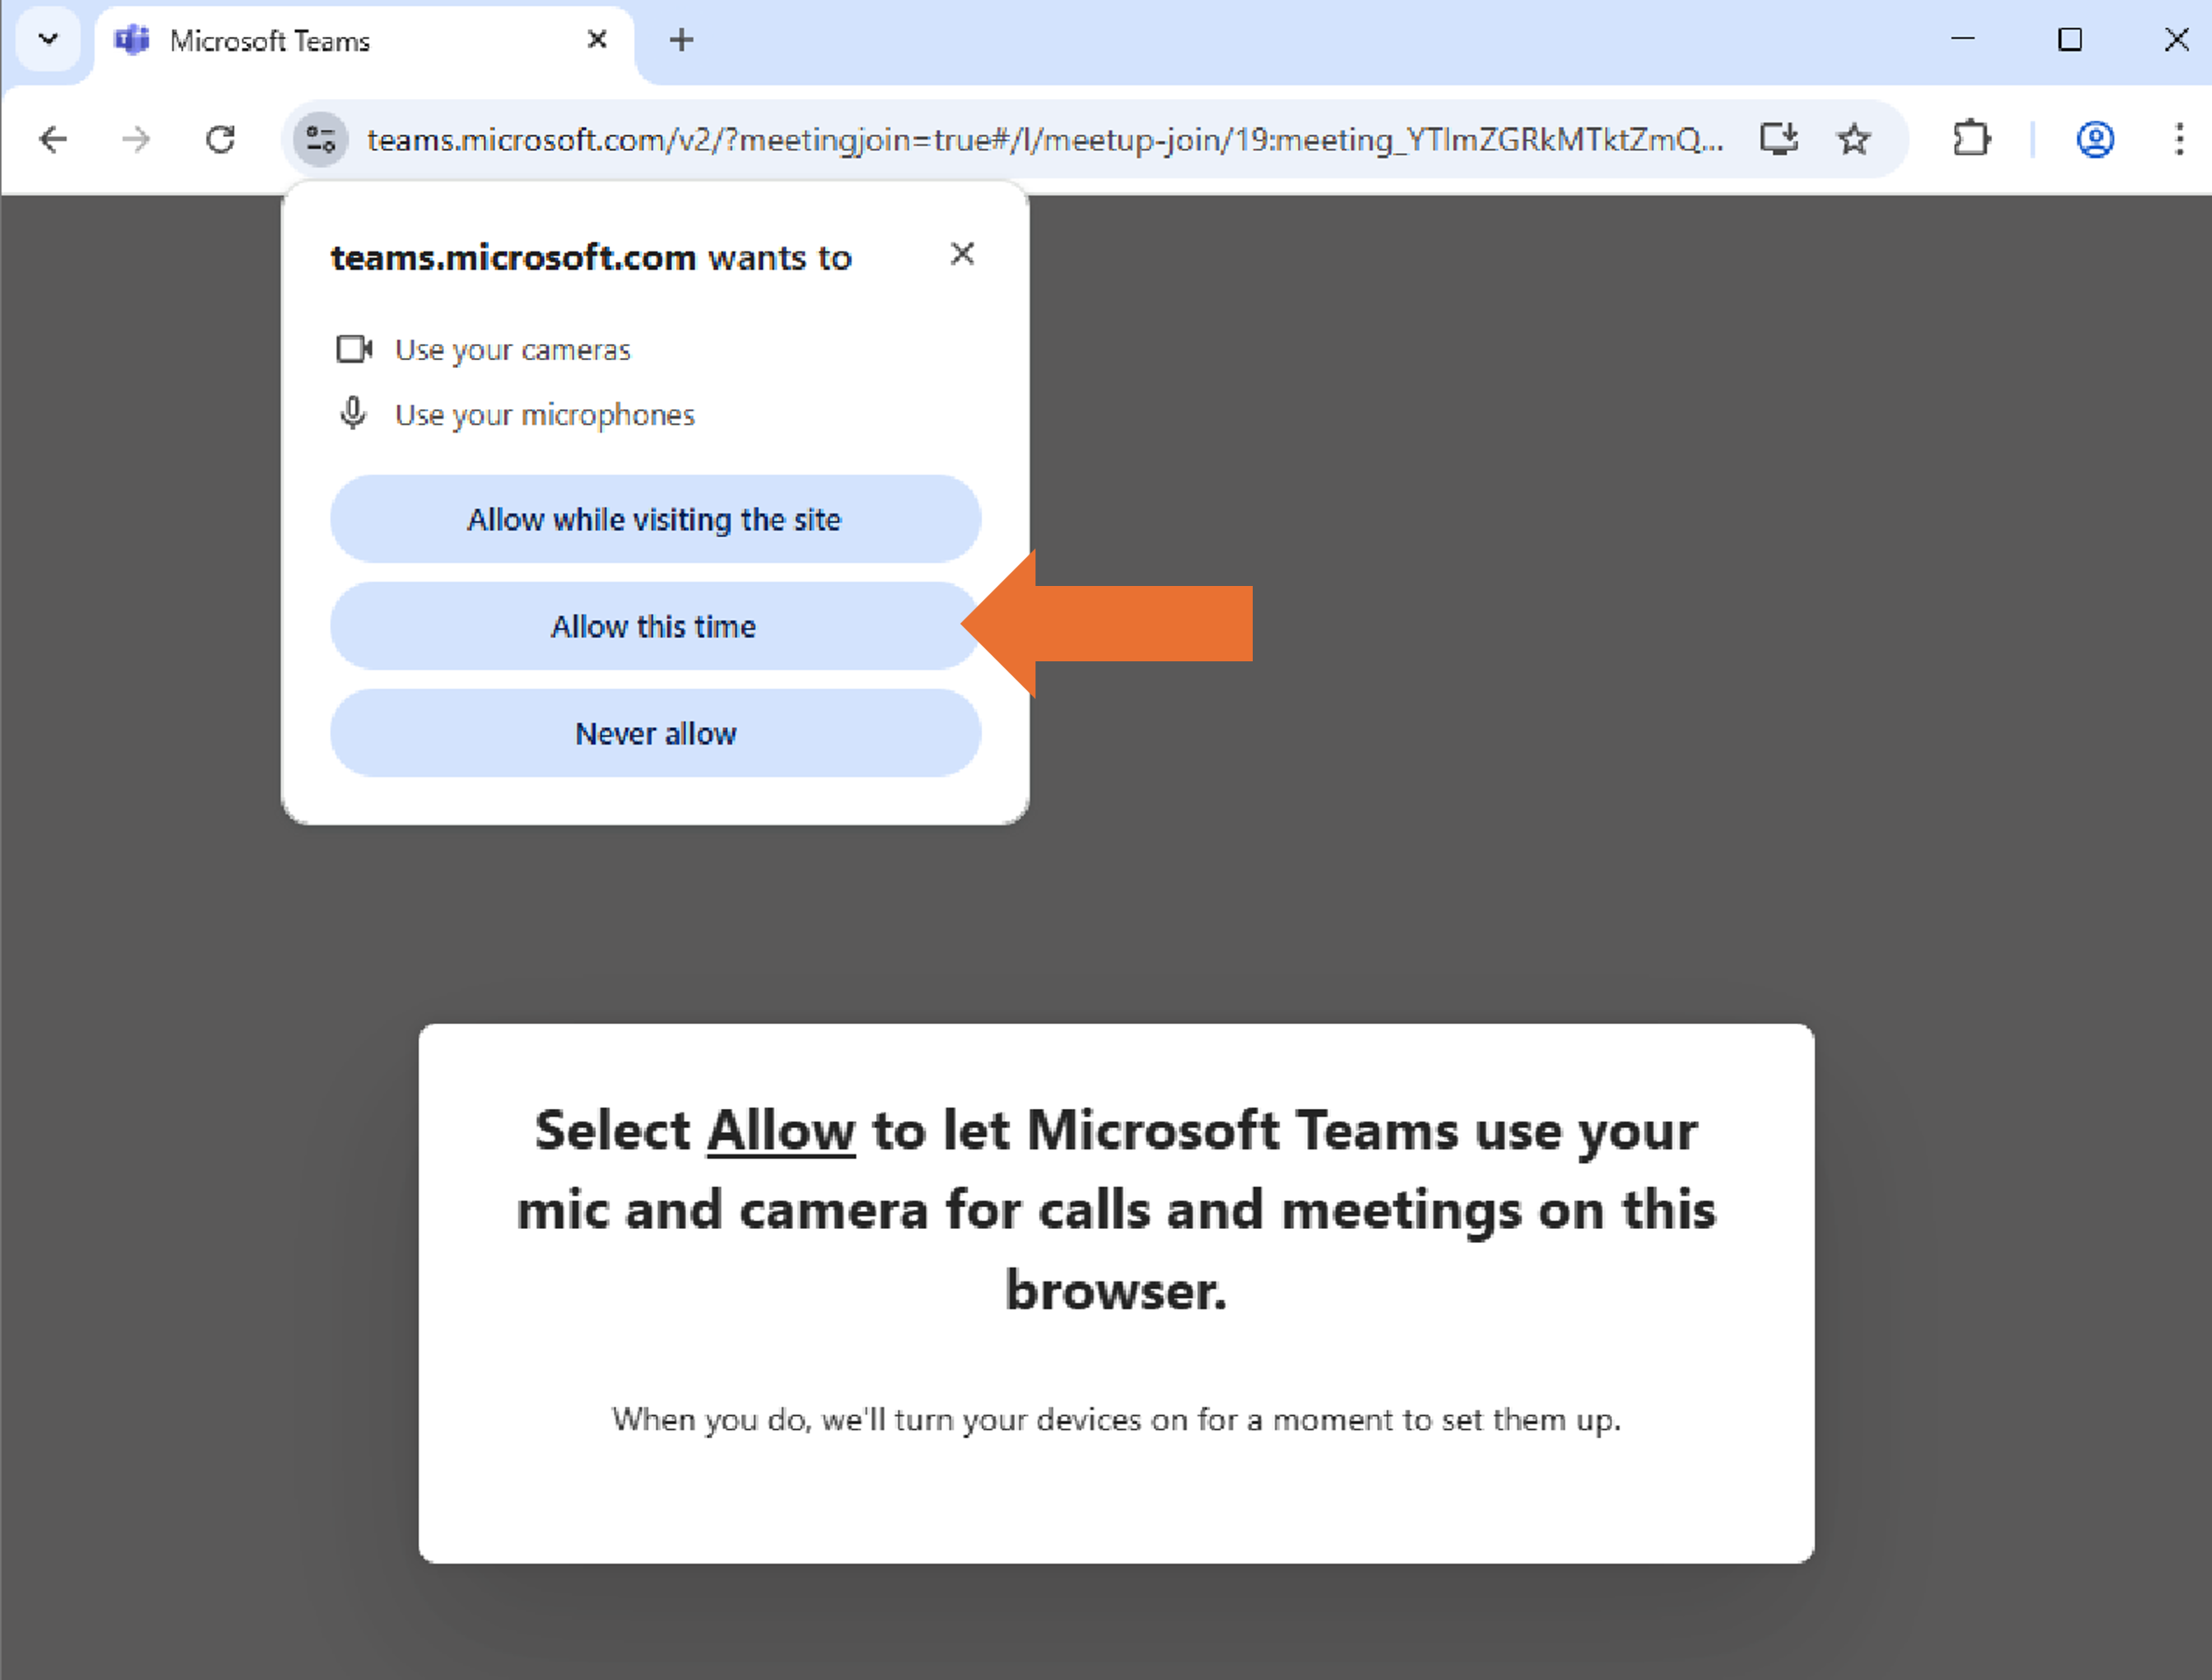
Task: Close the Microsoft Teams tab
Action: coord(597,40)
